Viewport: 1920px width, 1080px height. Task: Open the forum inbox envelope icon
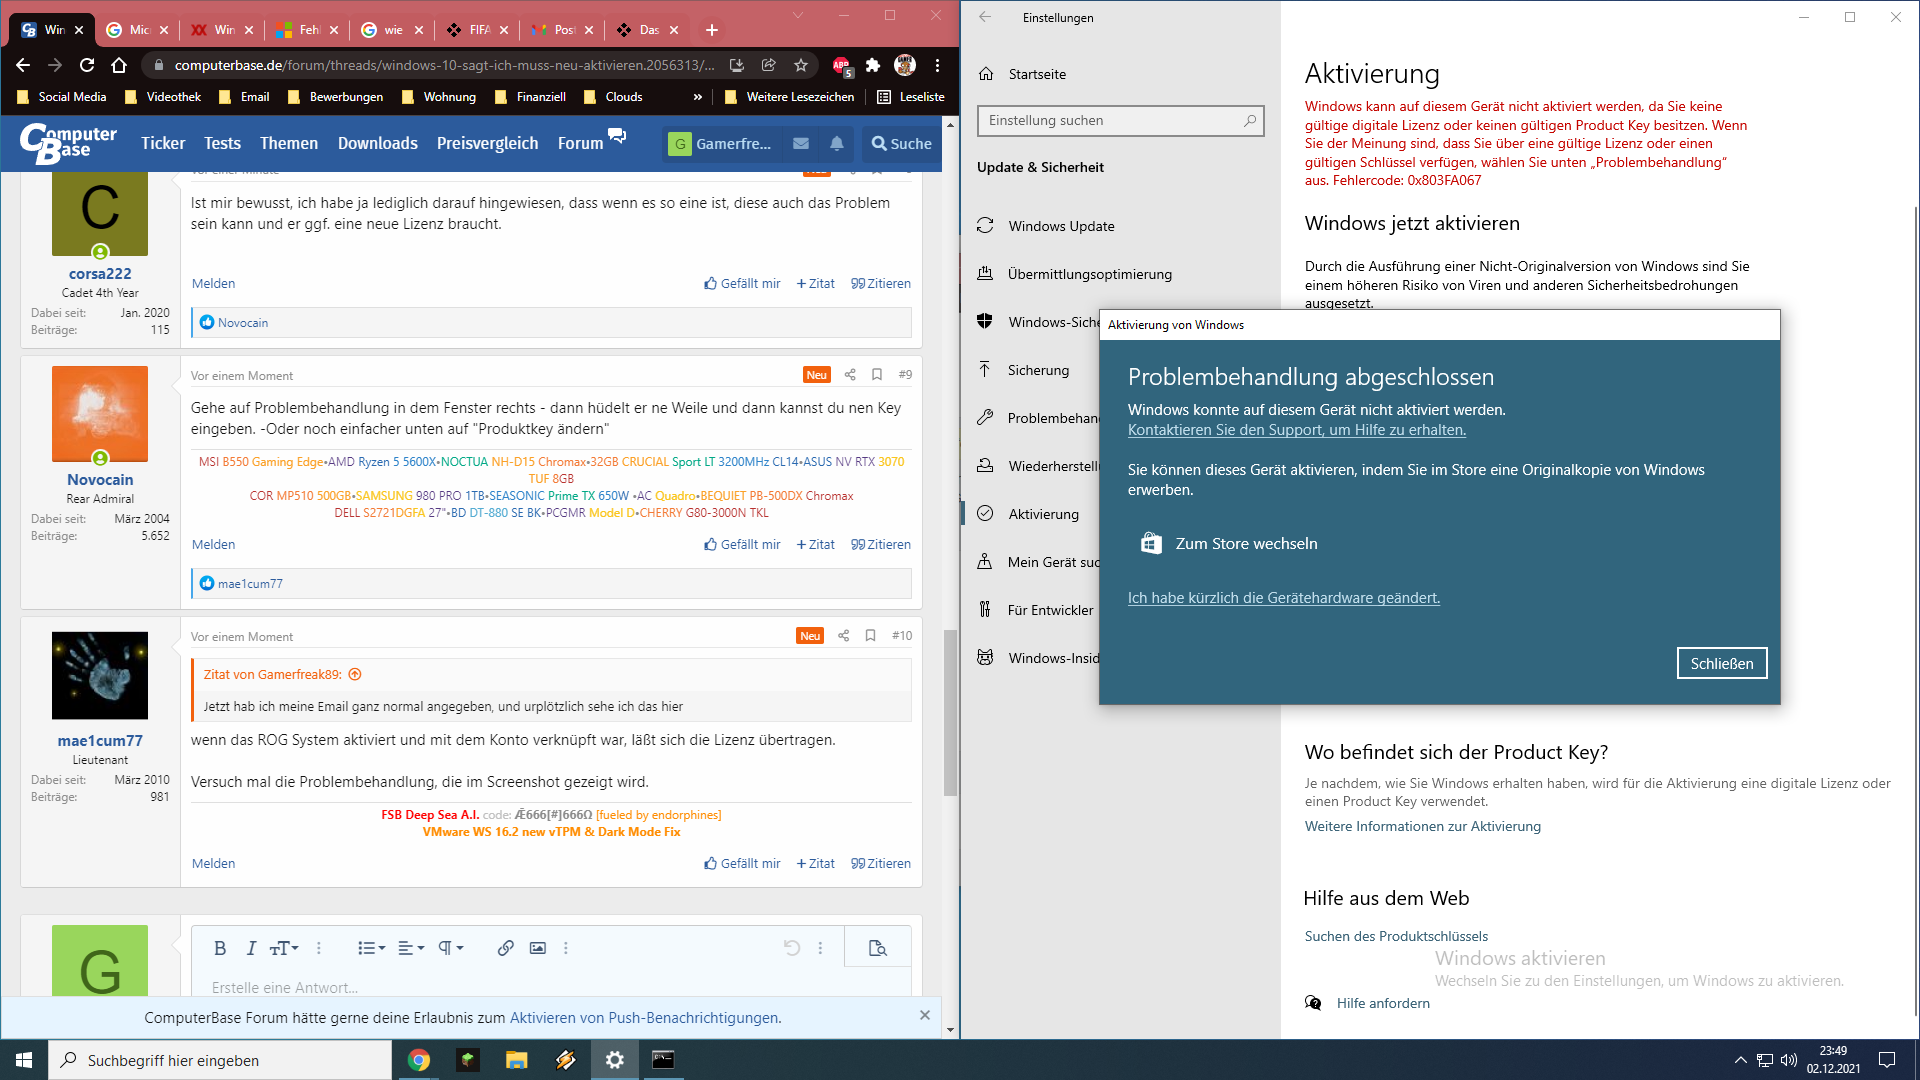tap(801, 144)
